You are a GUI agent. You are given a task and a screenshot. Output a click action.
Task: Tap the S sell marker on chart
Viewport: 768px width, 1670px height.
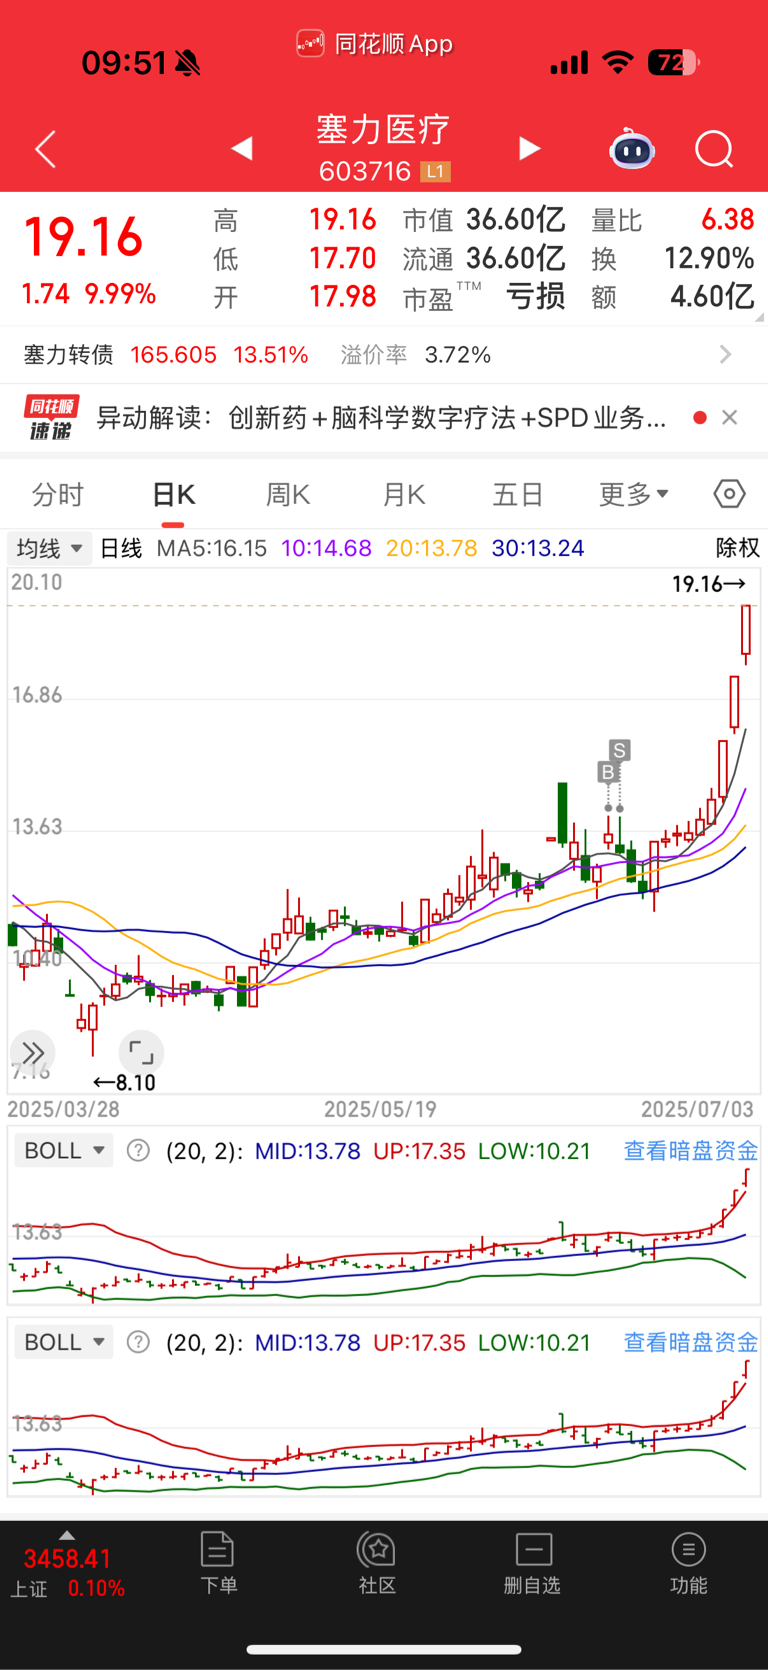620,750
